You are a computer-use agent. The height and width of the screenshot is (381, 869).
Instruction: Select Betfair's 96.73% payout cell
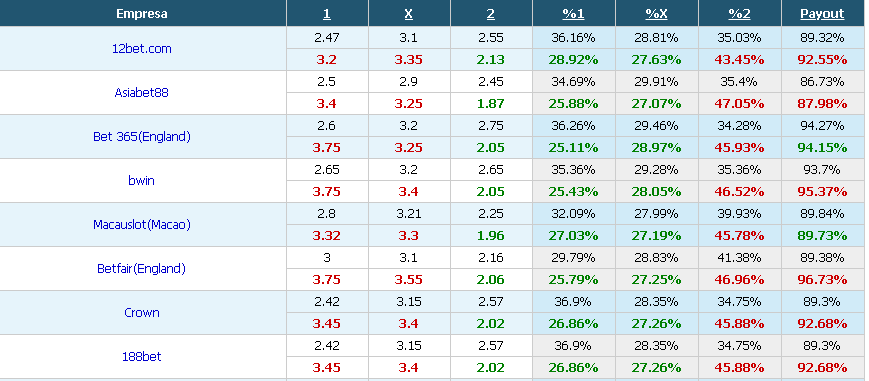822,280
